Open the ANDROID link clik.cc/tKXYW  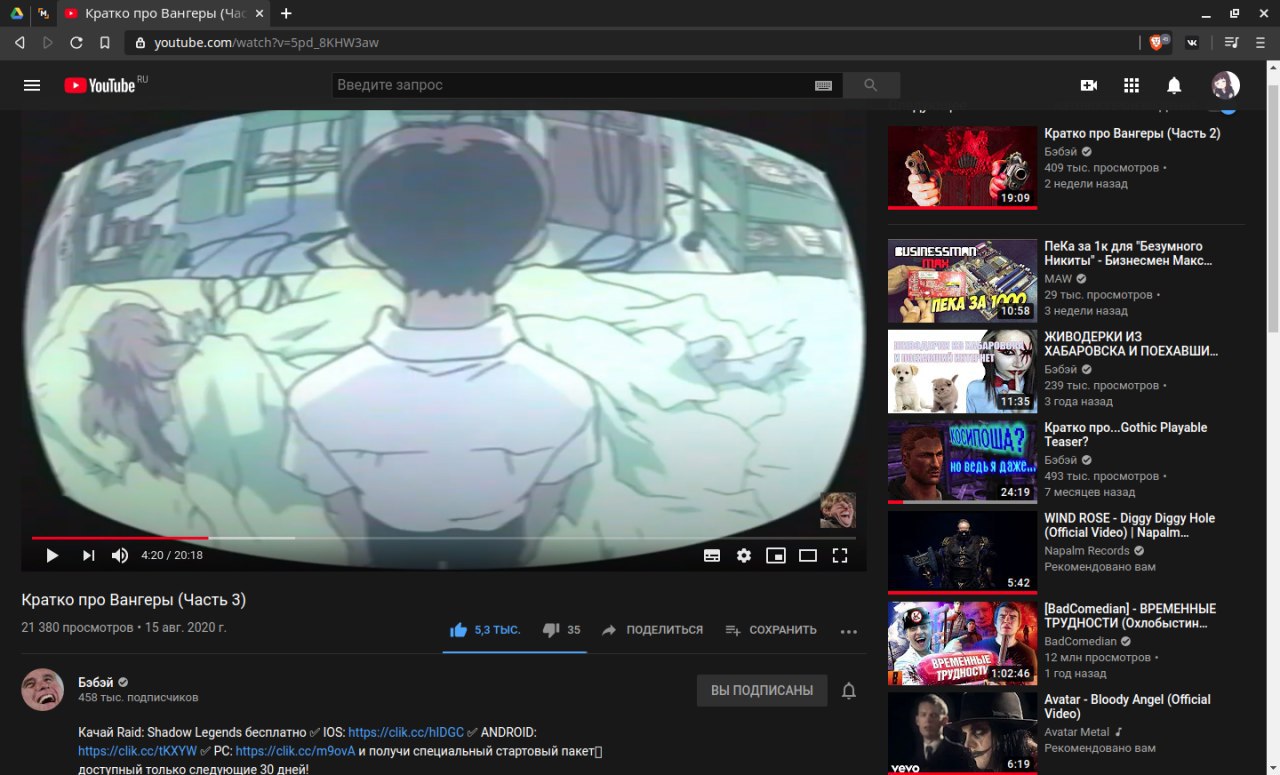tap(137, 750)
